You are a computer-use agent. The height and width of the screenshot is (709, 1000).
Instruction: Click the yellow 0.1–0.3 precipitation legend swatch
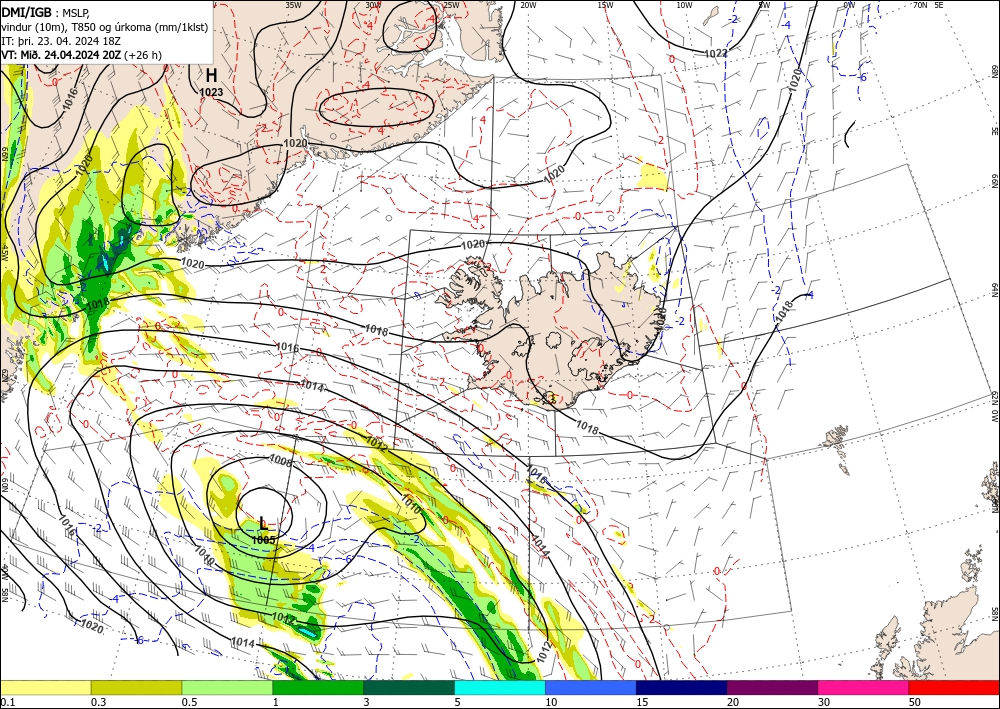(x=45, y=687)
